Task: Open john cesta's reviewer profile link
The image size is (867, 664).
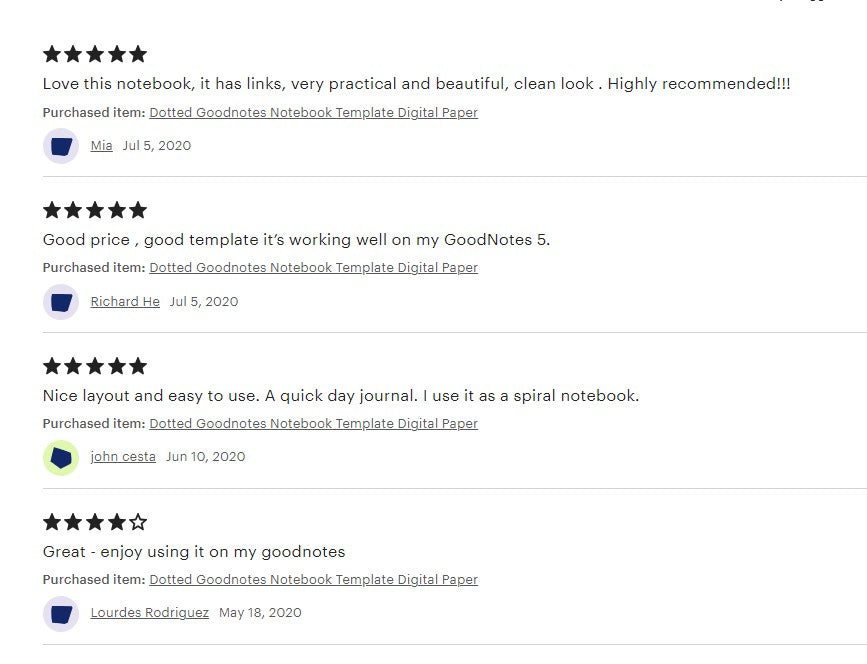Action: 123,456
